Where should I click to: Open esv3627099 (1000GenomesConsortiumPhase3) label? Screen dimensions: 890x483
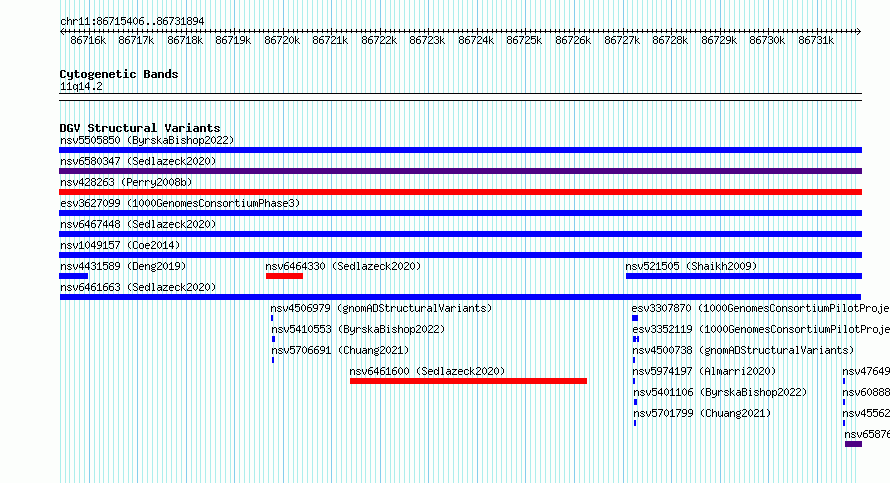[180, 203]
